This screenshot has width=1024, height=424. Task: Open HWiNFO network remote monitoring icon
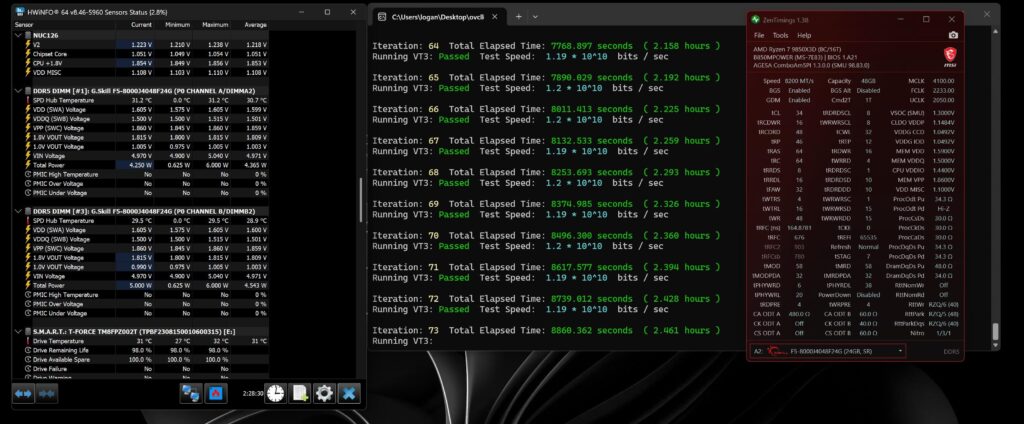191,393
